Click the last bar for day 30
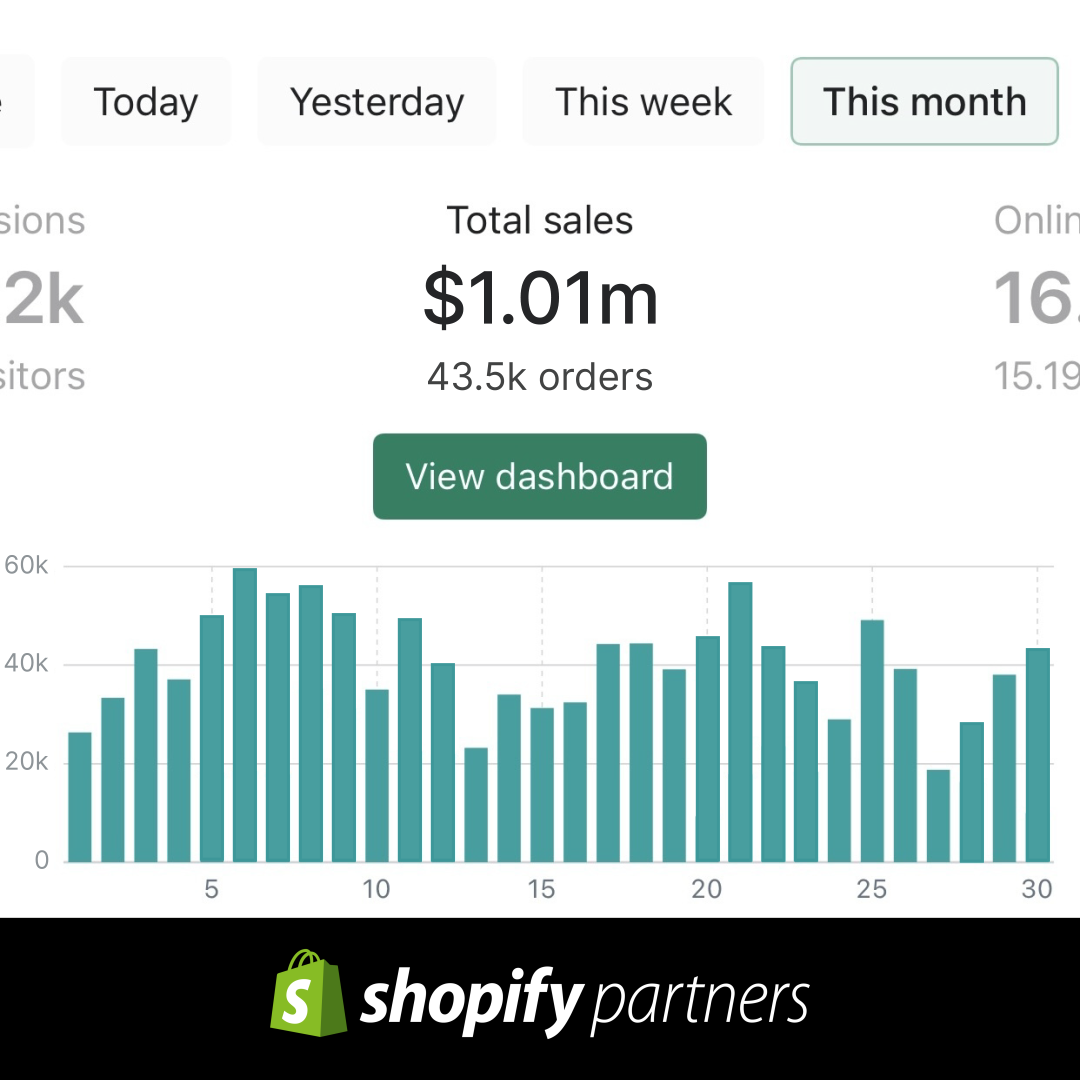This screenshot has width=1080, height=1080. click(1038, 755)
